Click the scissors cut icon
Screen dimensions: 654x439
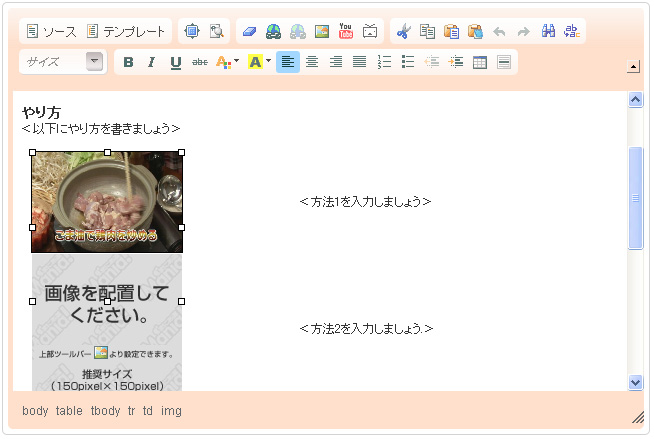(403, 31)
